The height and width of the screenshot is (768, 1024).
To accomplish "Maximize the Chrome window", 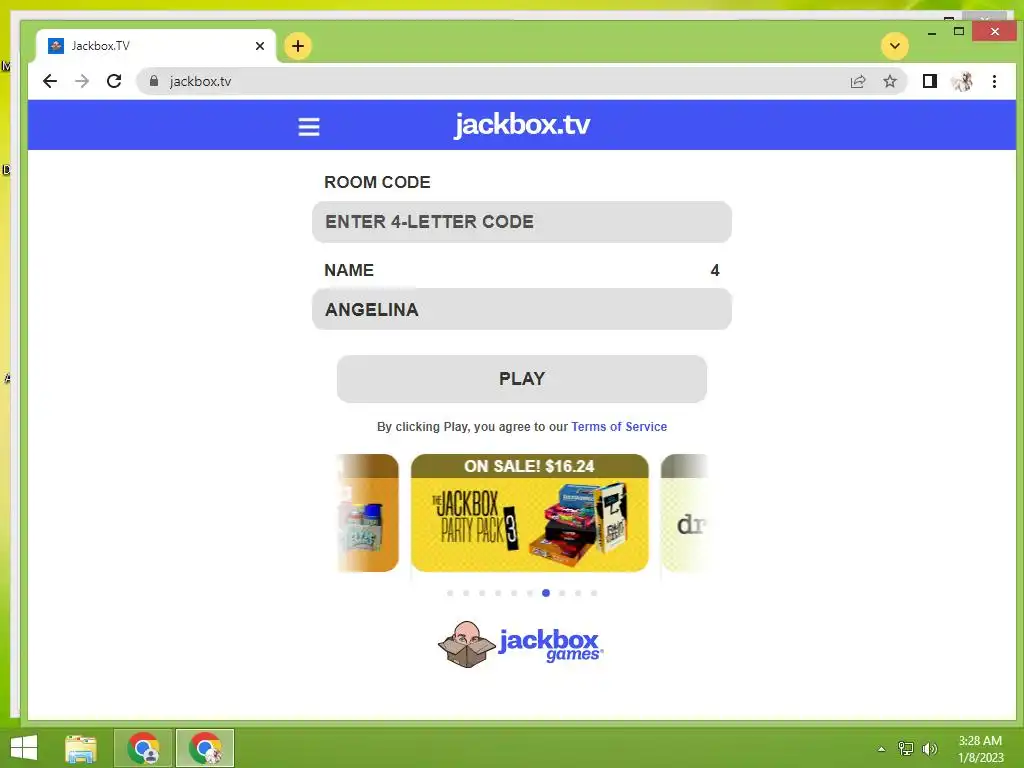I will [959, 31].
